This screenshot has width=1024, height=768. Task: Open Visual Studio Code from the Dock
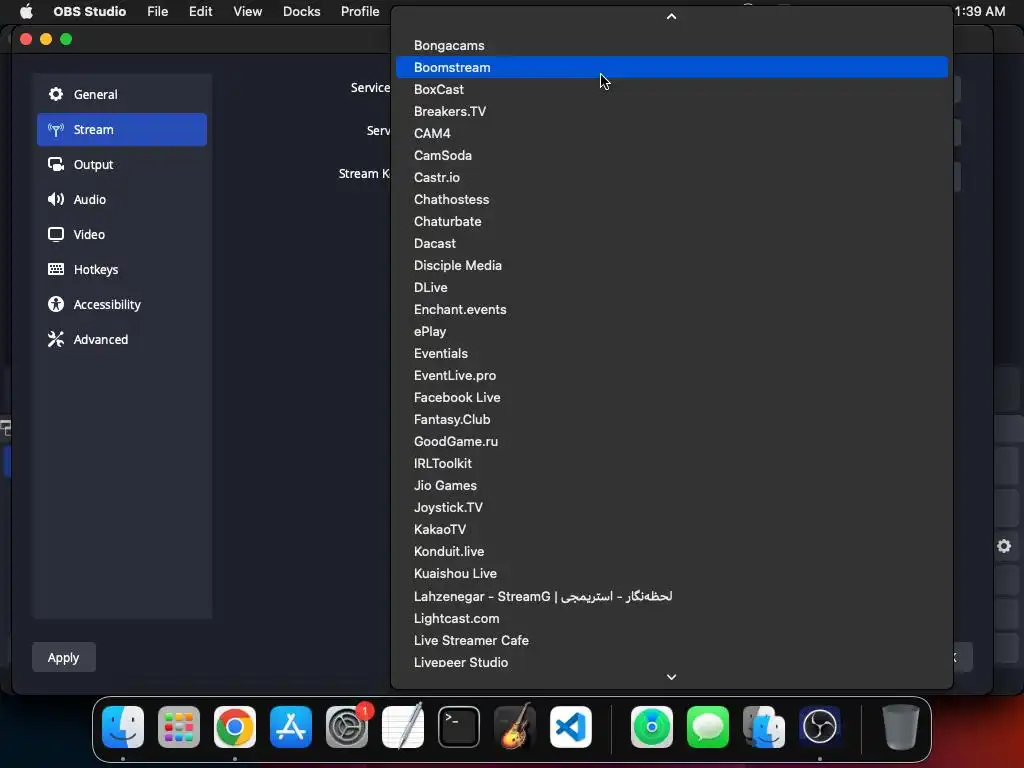coord(571,726)
